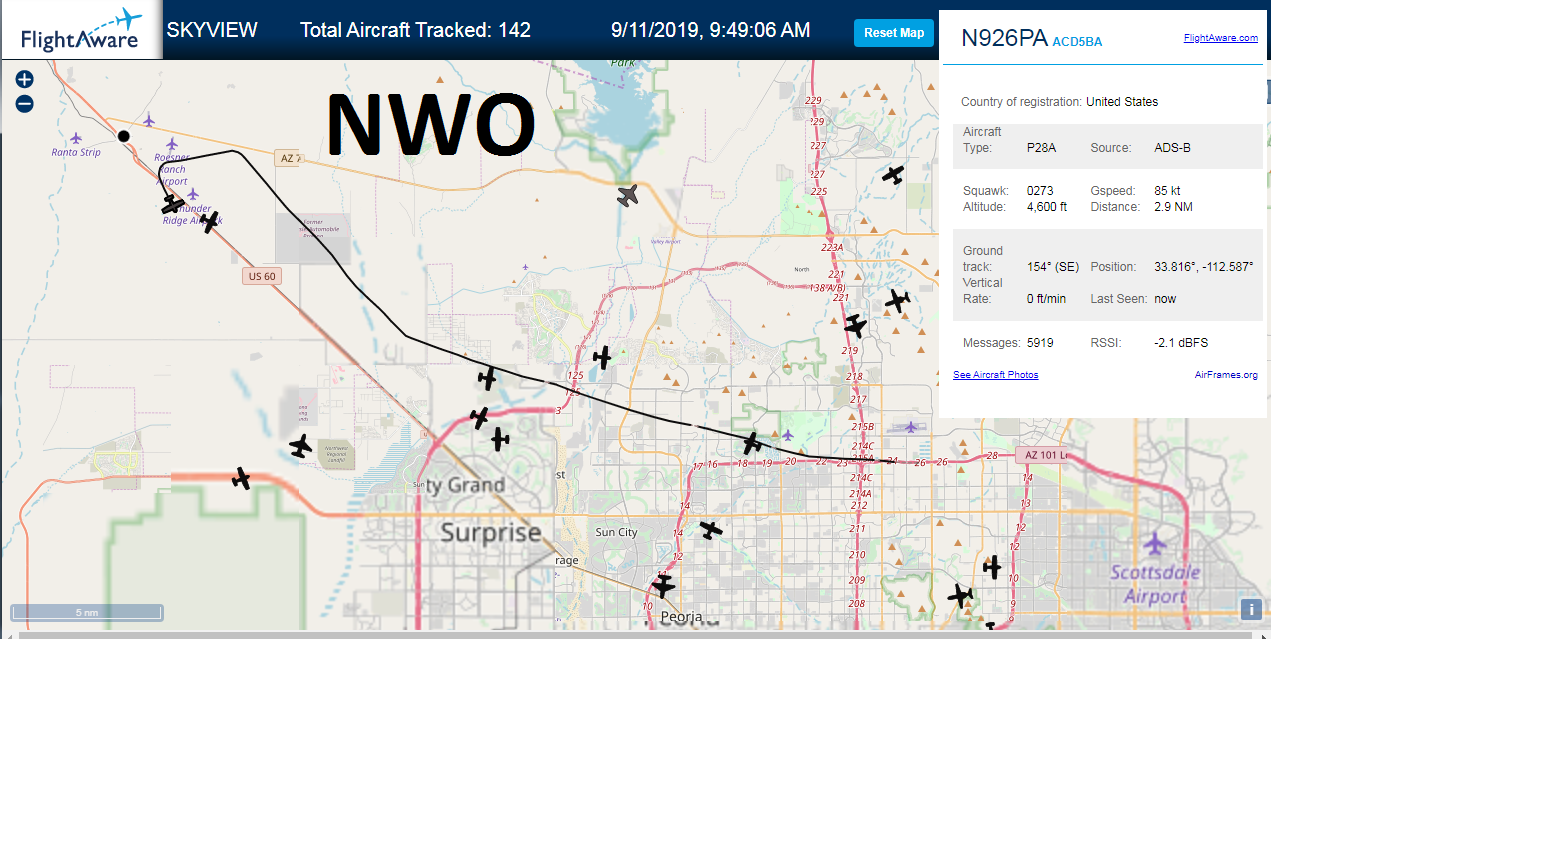
Task: Click the N926PA callsign heading
Action: point(1004,38)
